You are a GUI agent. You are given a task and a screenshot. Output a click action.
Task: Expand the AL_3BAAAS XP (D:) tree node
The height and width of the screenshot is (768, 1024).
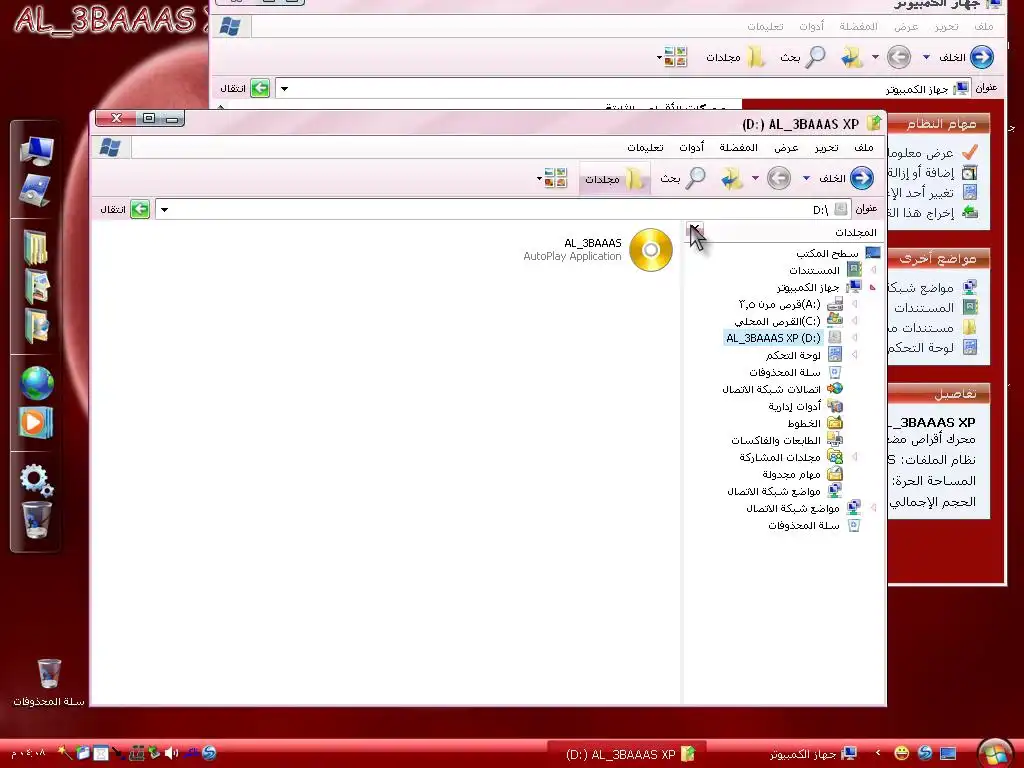click(x=854, y=338)
